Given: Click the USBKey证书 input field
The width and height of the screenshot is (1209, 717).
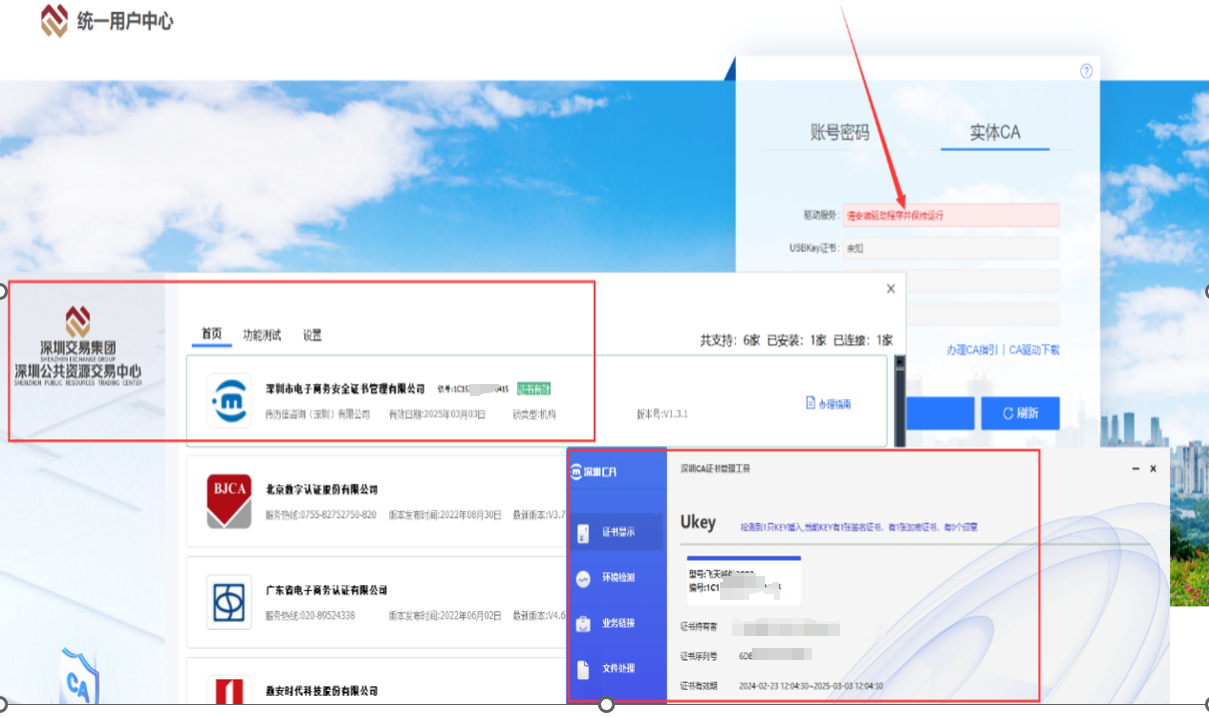Looking at the screenshot, I should (950, 247).
